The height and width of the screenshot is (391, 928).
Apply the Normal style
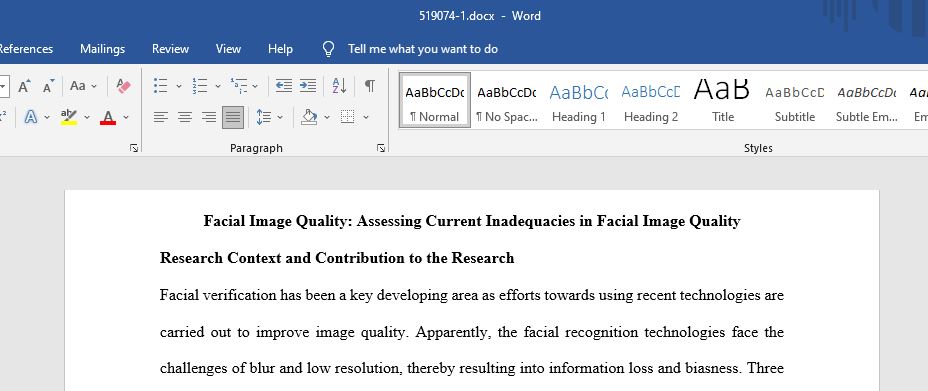pos(435,101)
